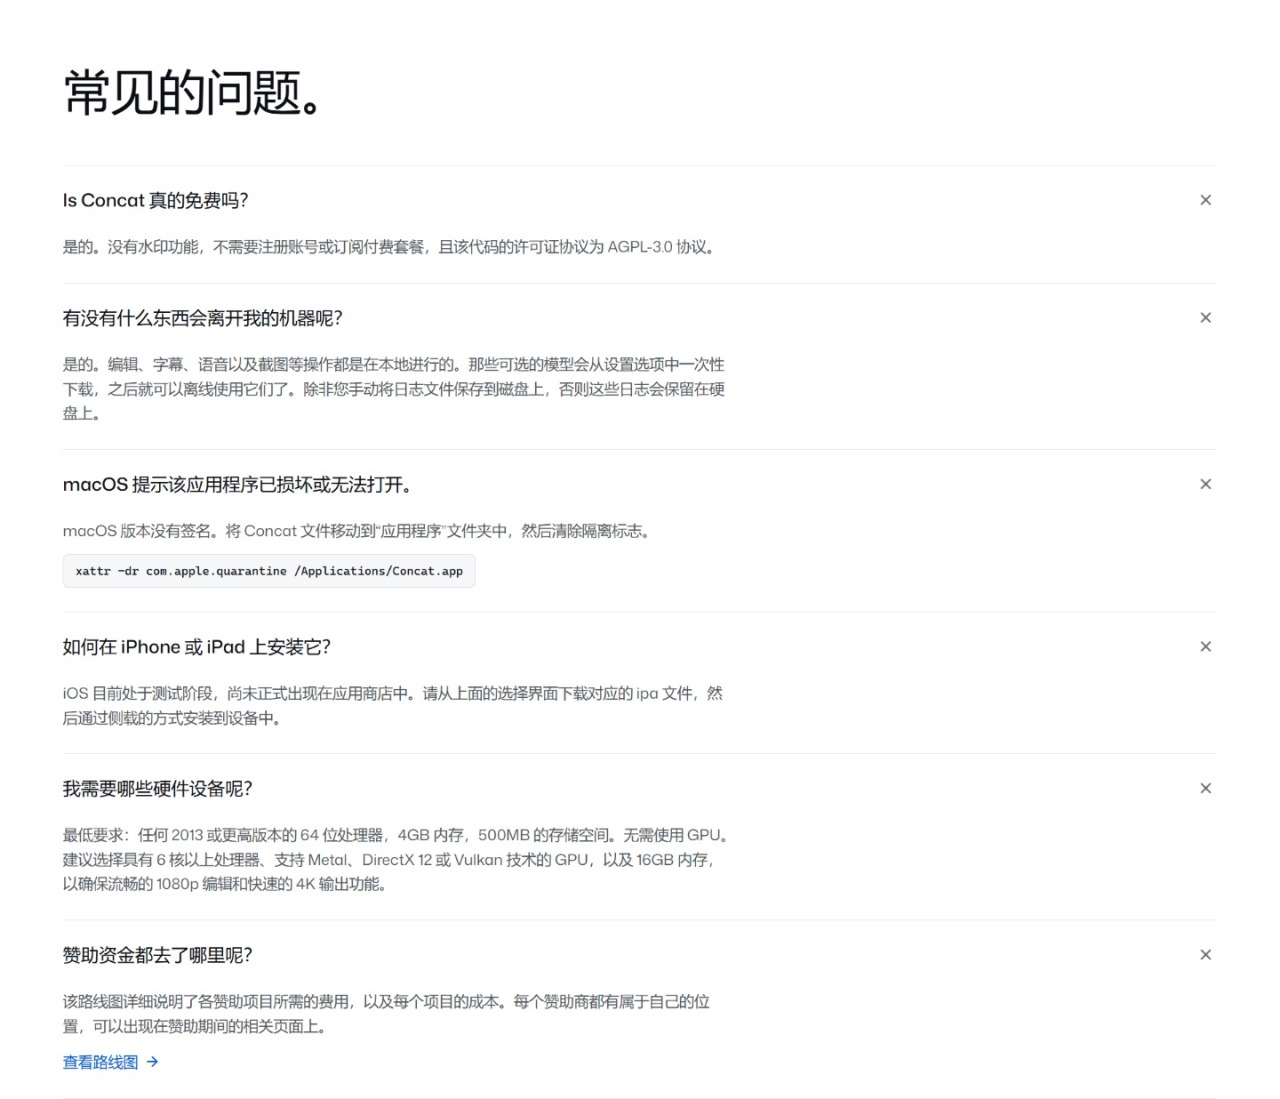This screenshot has width=1280, height=1099.
Task: Click the answer mentioning AGPL-3.0 协议
Action: pyautogui.click(x=391, y=247)
